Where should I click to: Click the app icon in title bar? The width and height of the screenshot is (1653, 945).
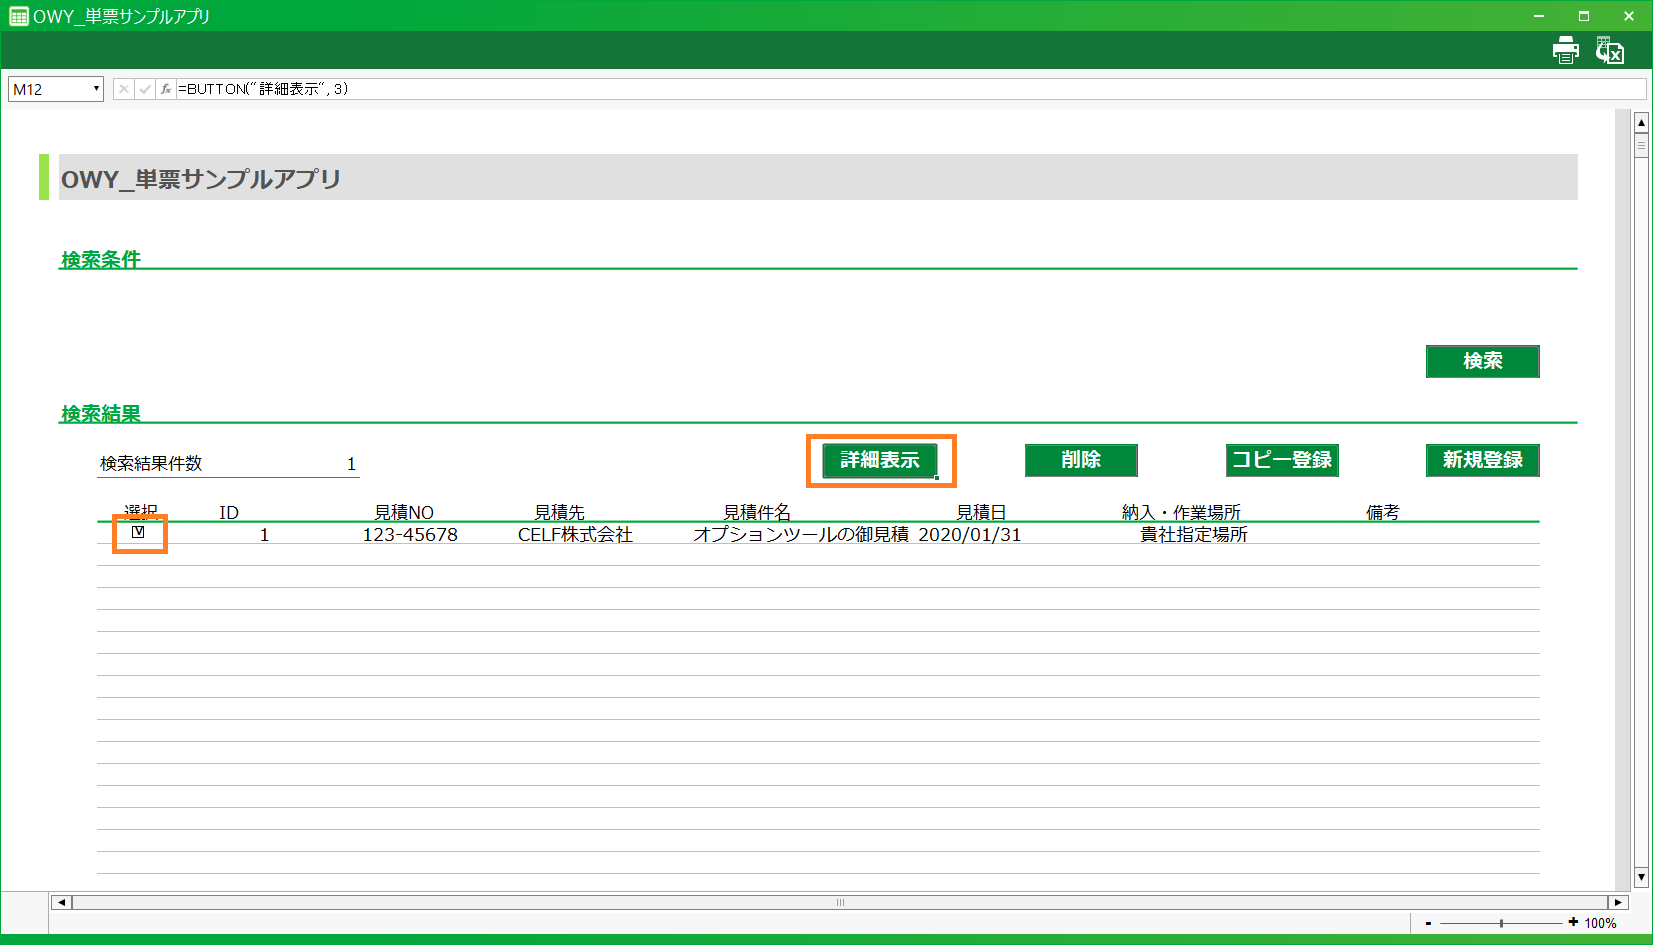click(x=18, y=16)
